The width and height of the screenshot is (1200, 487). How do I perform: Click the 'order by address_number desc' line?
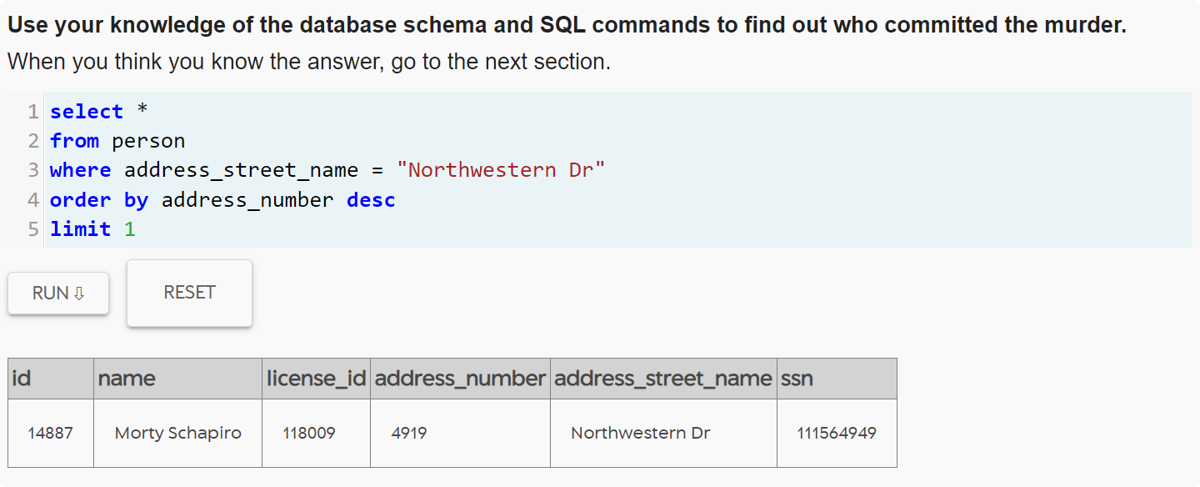[620, 199]
